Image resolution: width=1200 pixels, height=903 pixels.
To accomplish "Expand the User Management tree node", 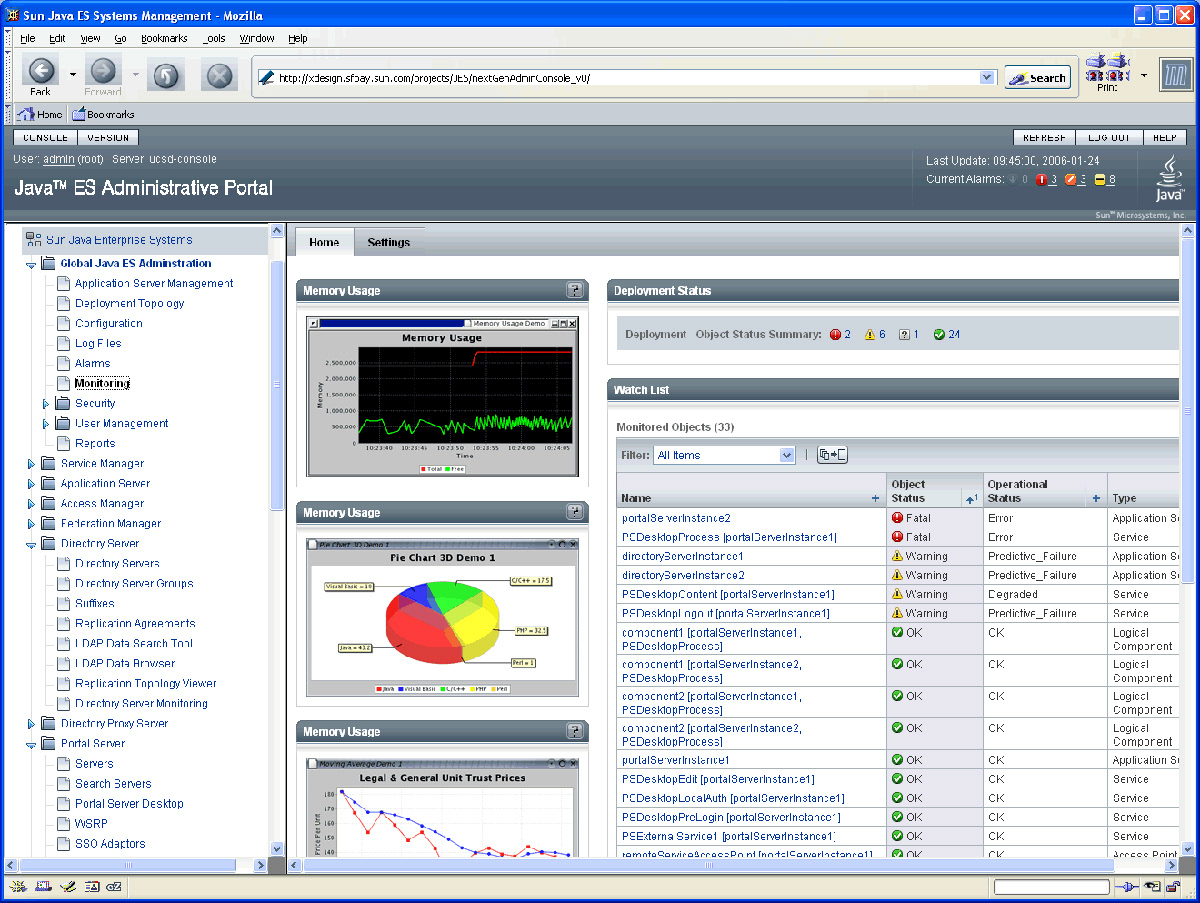I will (x=46, y=424).
